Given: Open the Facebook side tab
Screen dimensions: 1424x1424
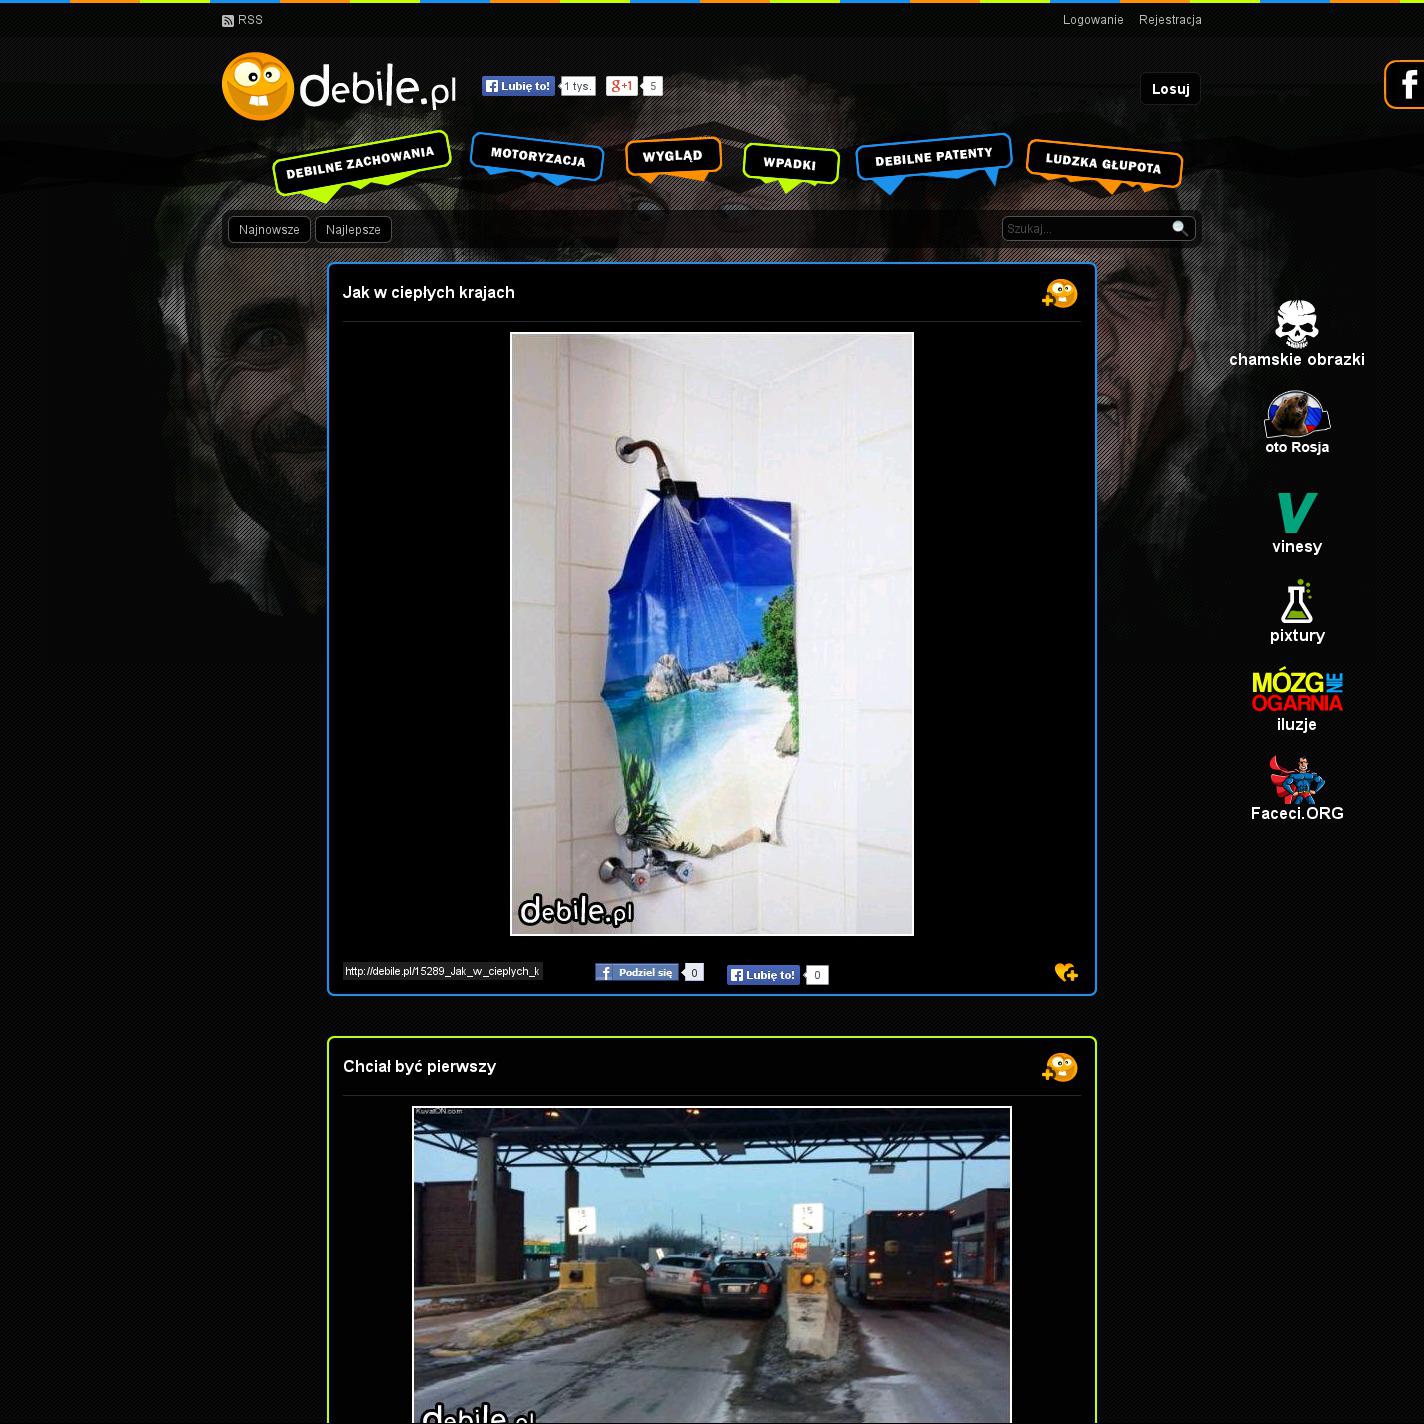Looking at the screenshot, I should click(x=1405, y=85).
